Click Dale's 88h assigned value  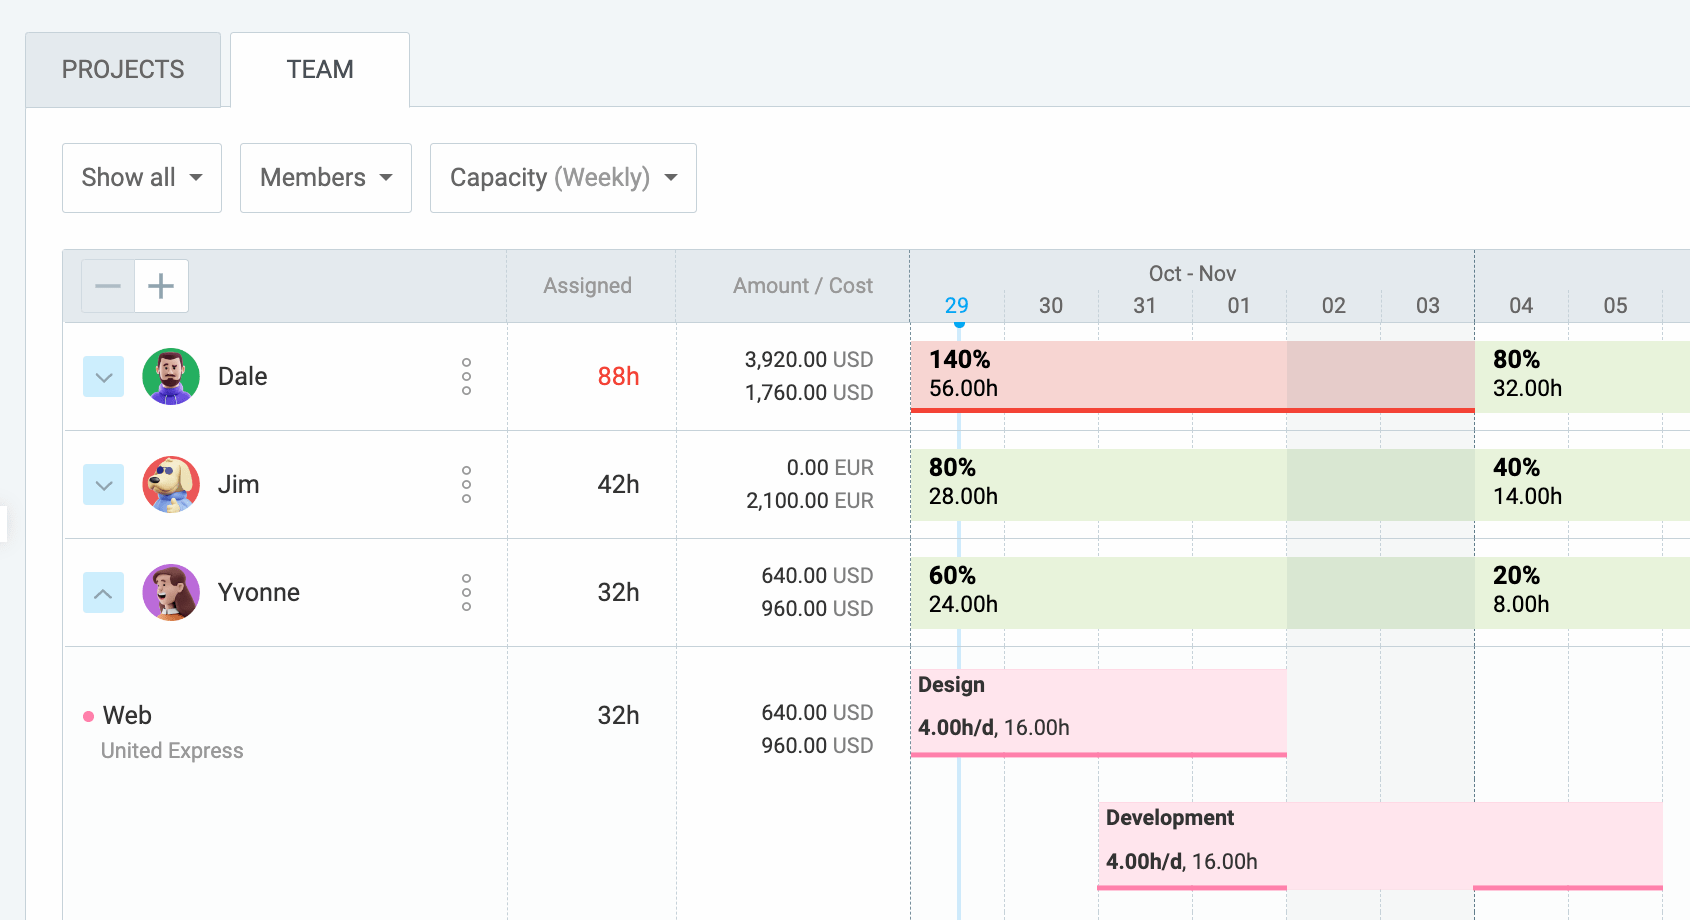tap(618, 377)
